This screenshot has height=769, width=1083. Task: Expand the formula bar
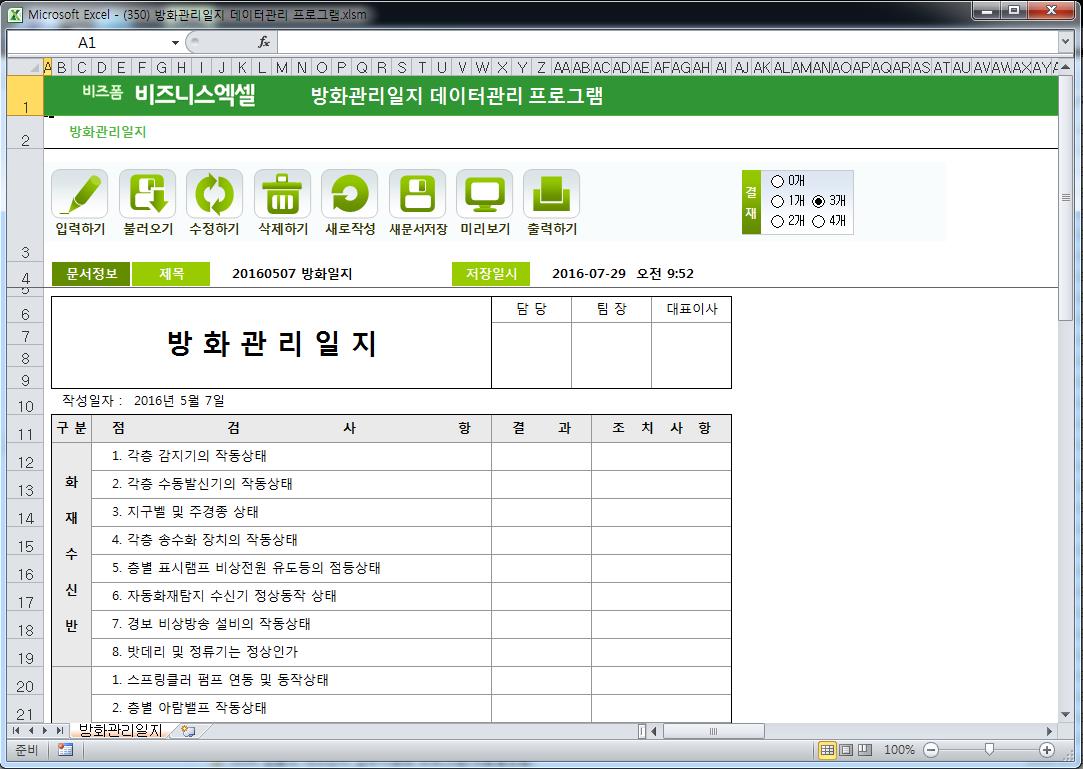pos(1066,42)
